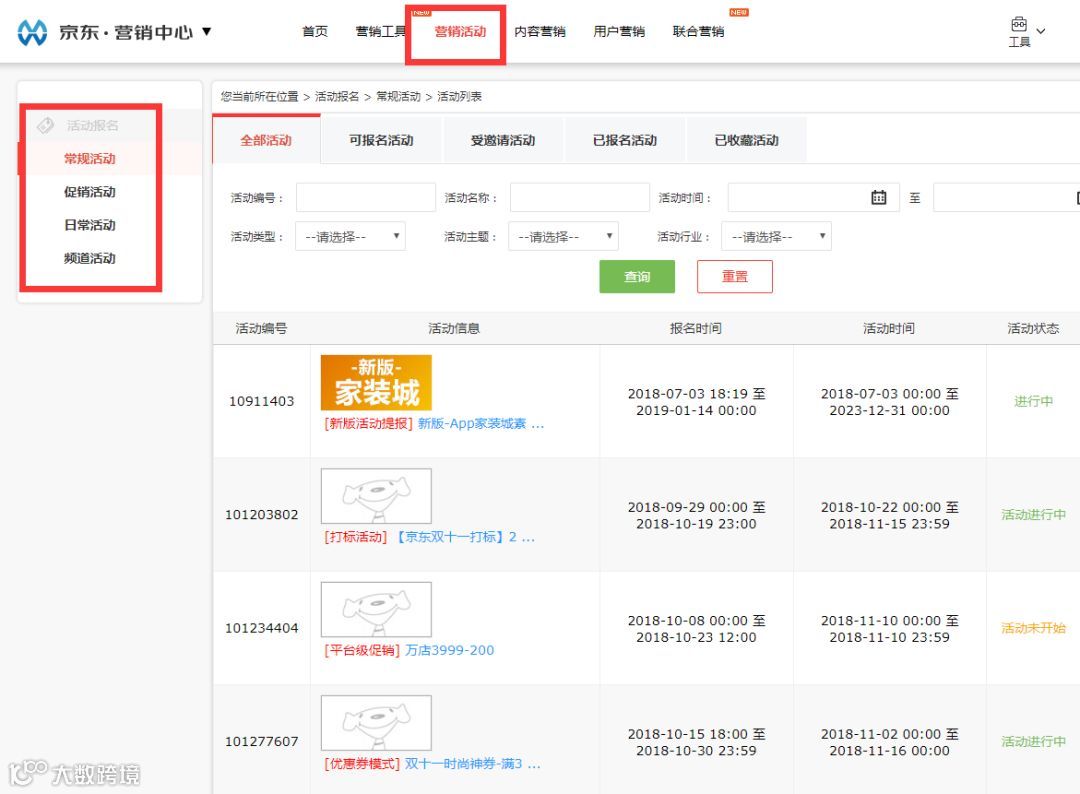Open the 活动类型 dropdown
This screenshot has width=1080, height=794.
pos(351,236)
